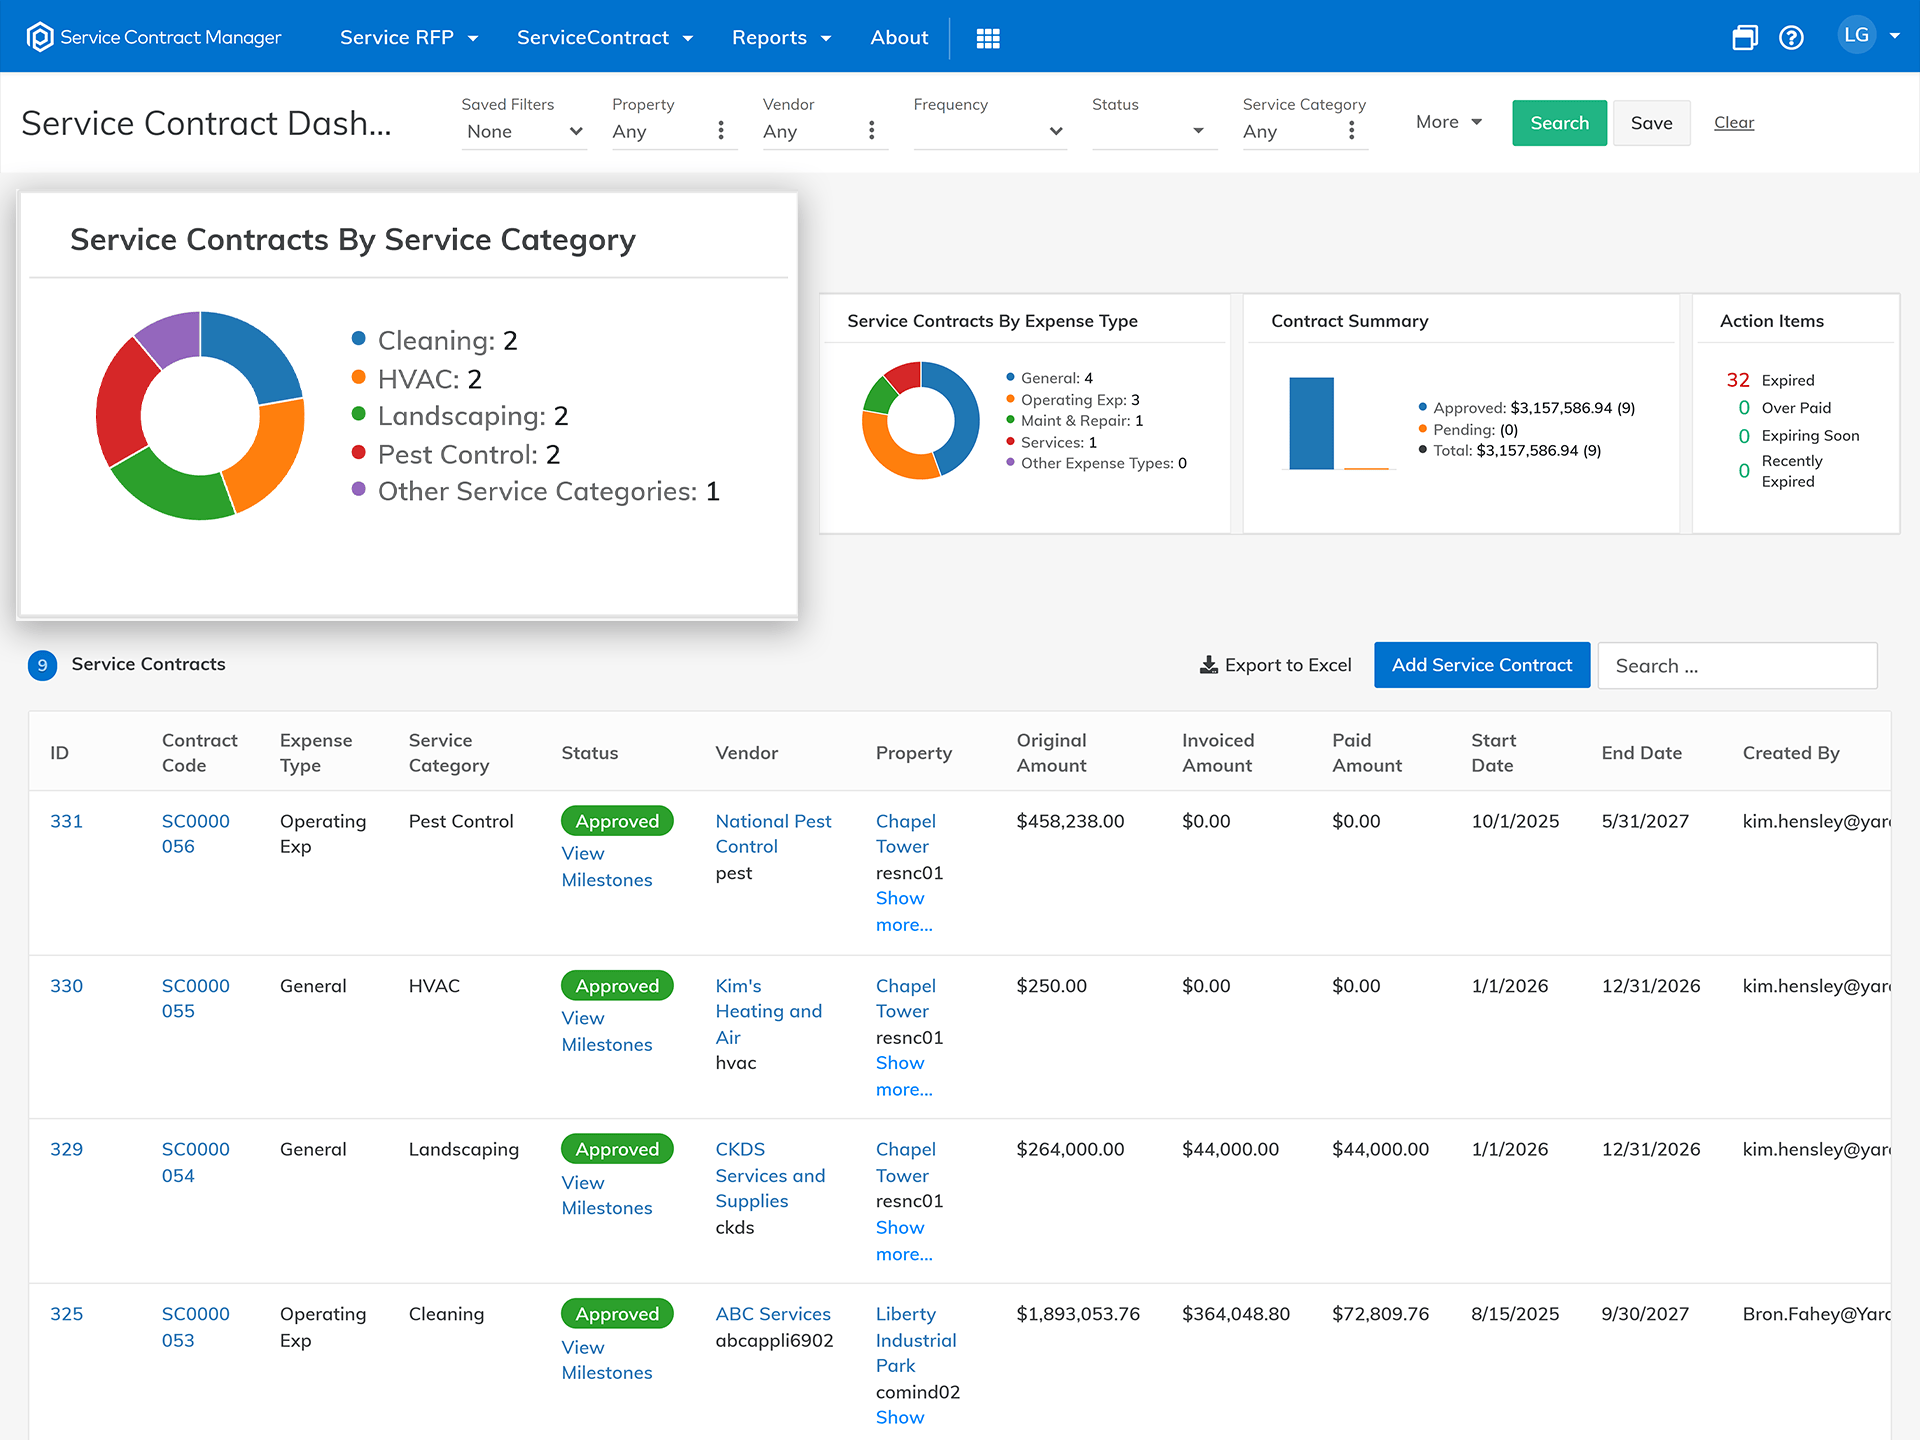This screenshot has width=1920, height=1440.
Task: Expand the Frequency dropdown
Action: point(990,131)
